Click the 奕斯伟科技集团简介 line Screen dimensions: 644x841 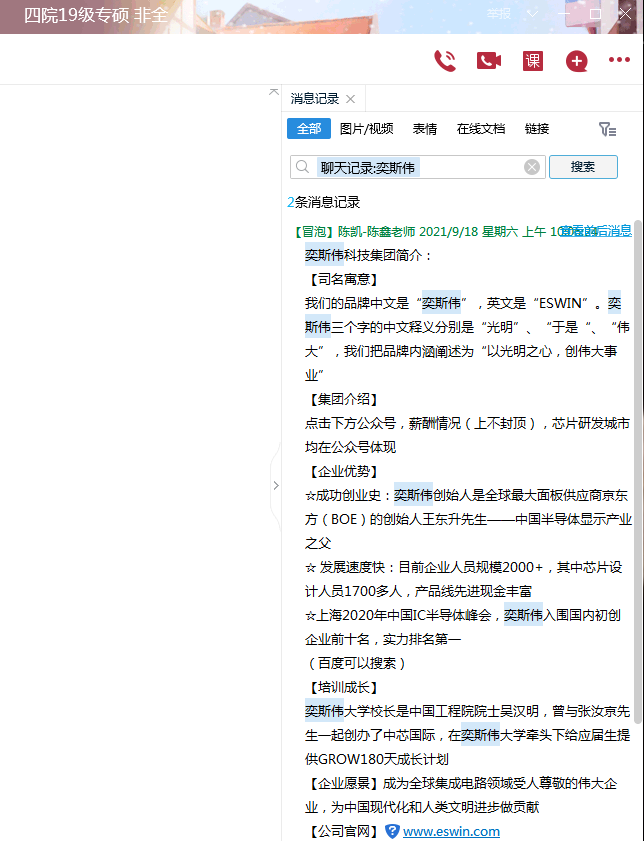[368, 255]
